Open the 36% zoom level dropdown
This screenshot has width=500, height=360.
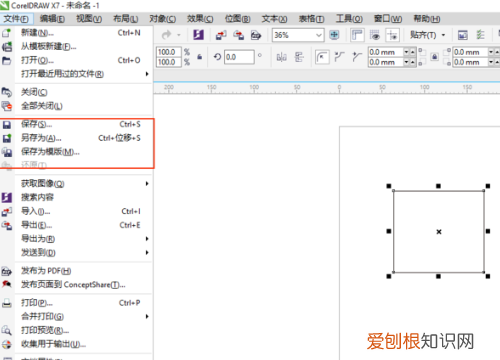pos(319,35)
